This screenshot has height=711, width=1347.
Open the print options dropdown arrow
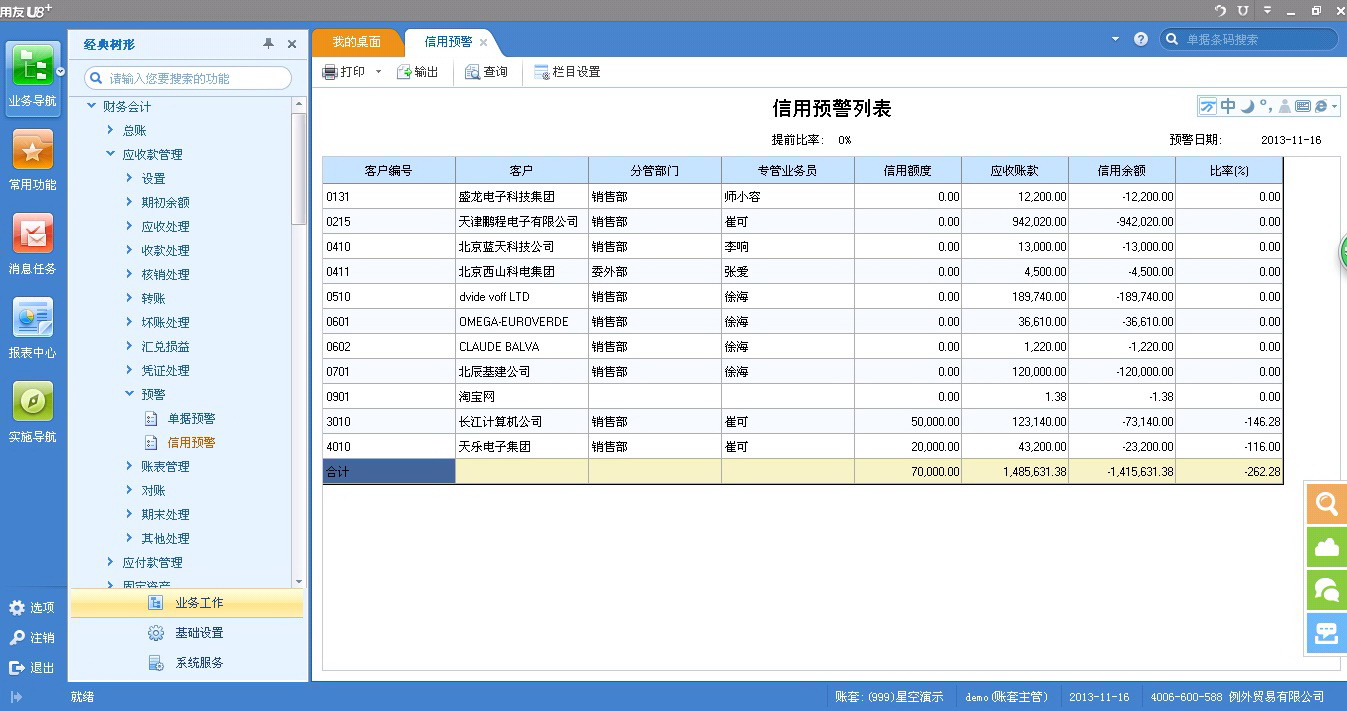(378, 72)
